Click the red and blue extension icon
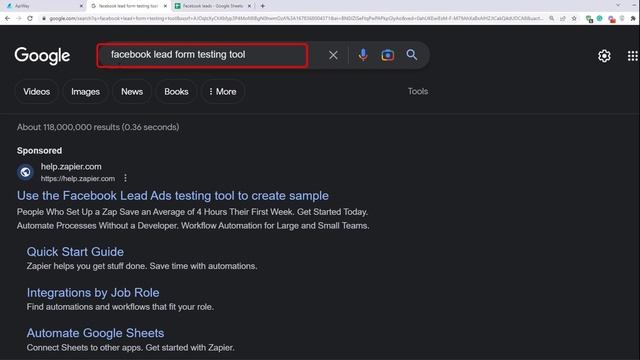Image resolution: width=640 pixels, height=360 pixels. click(611, 19)
